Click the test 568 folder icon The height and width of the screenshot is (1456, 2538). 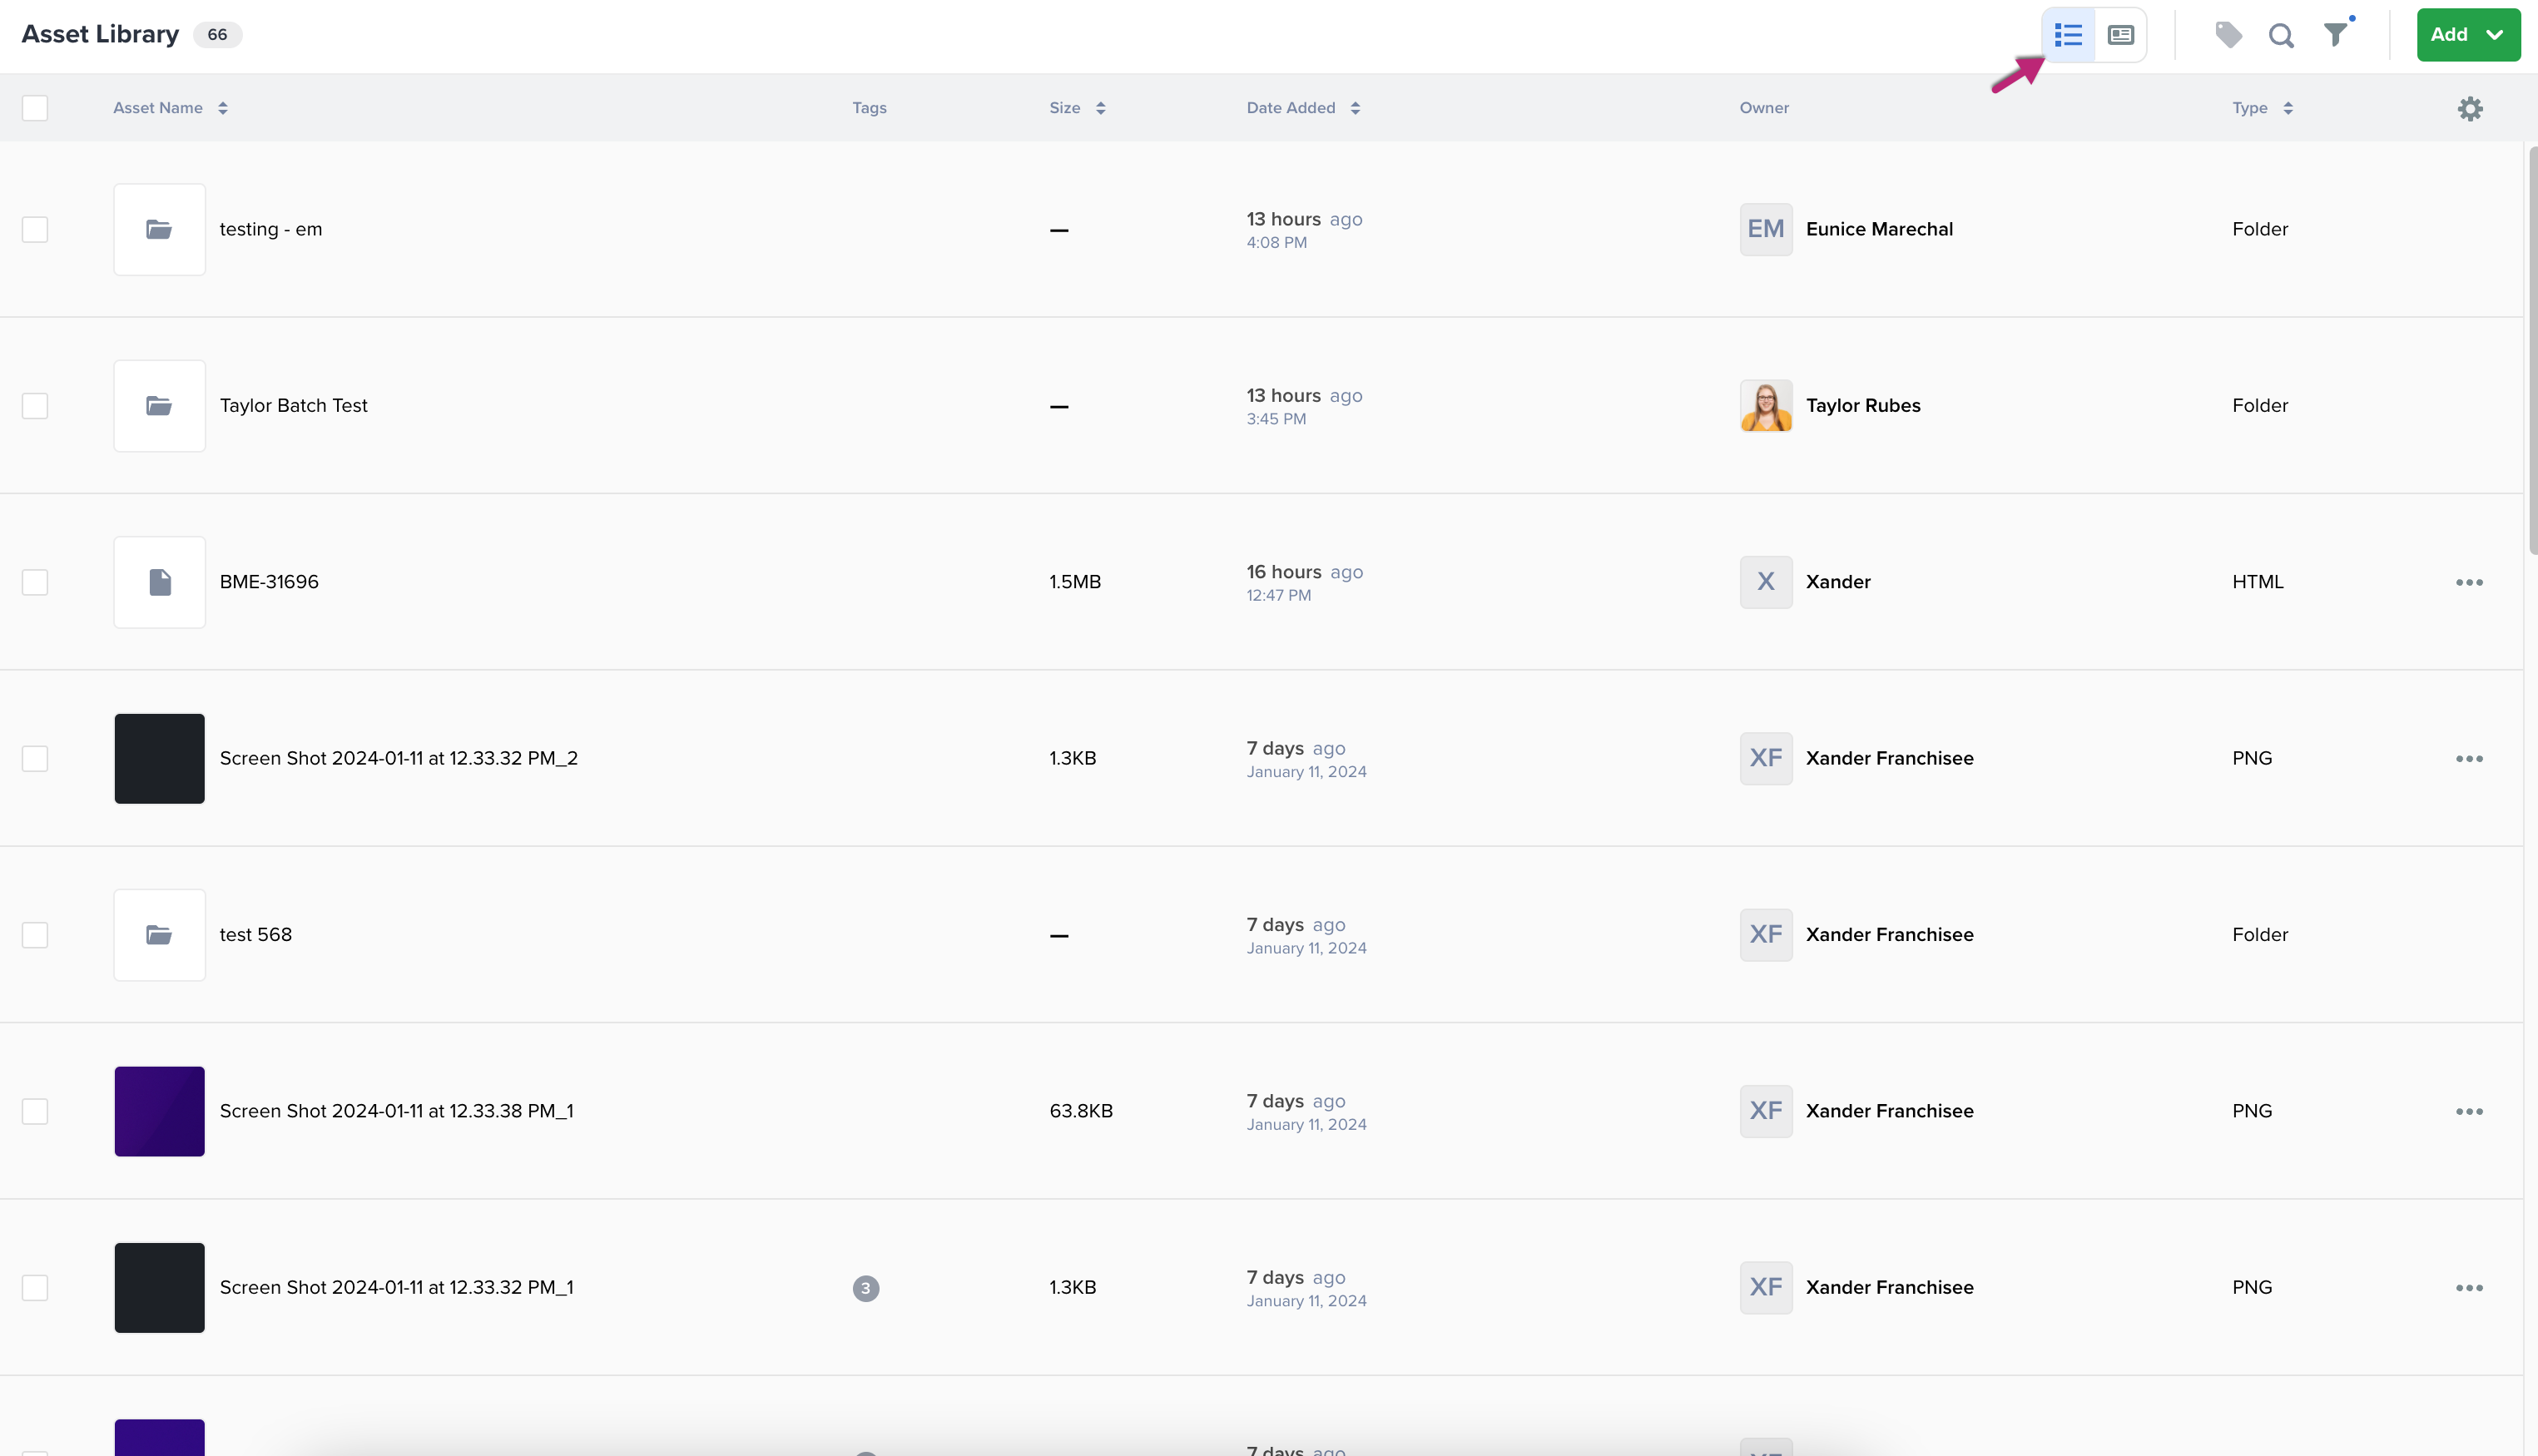(159, 935)
